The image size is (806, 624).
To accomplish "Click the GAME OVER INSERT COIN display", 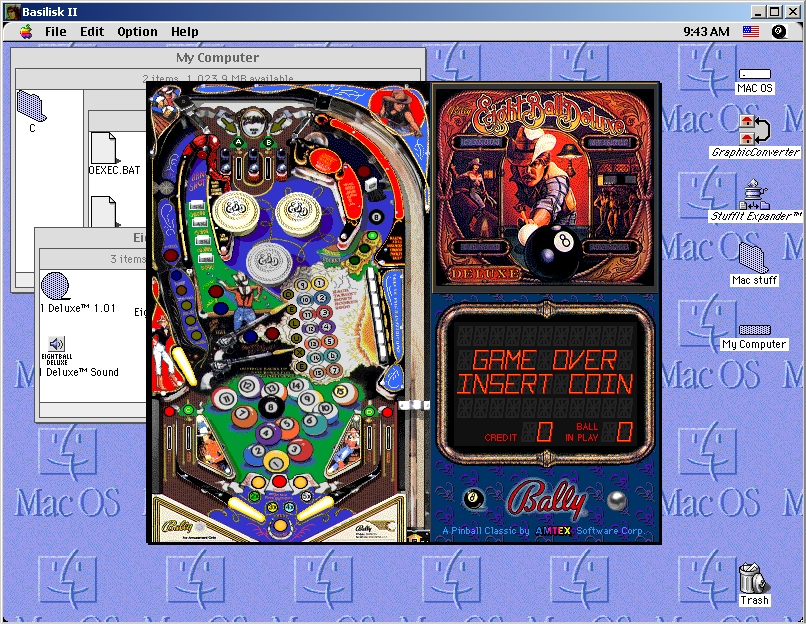I will pyautogui.click(x=545, y=372).
